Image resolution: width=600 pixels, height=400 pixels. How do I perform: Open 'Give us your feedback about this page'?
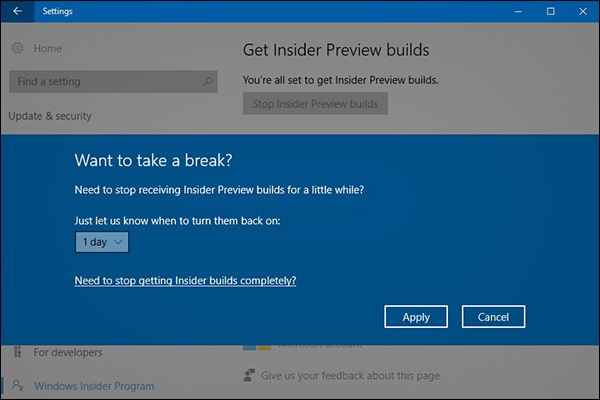tap(350, 376)
